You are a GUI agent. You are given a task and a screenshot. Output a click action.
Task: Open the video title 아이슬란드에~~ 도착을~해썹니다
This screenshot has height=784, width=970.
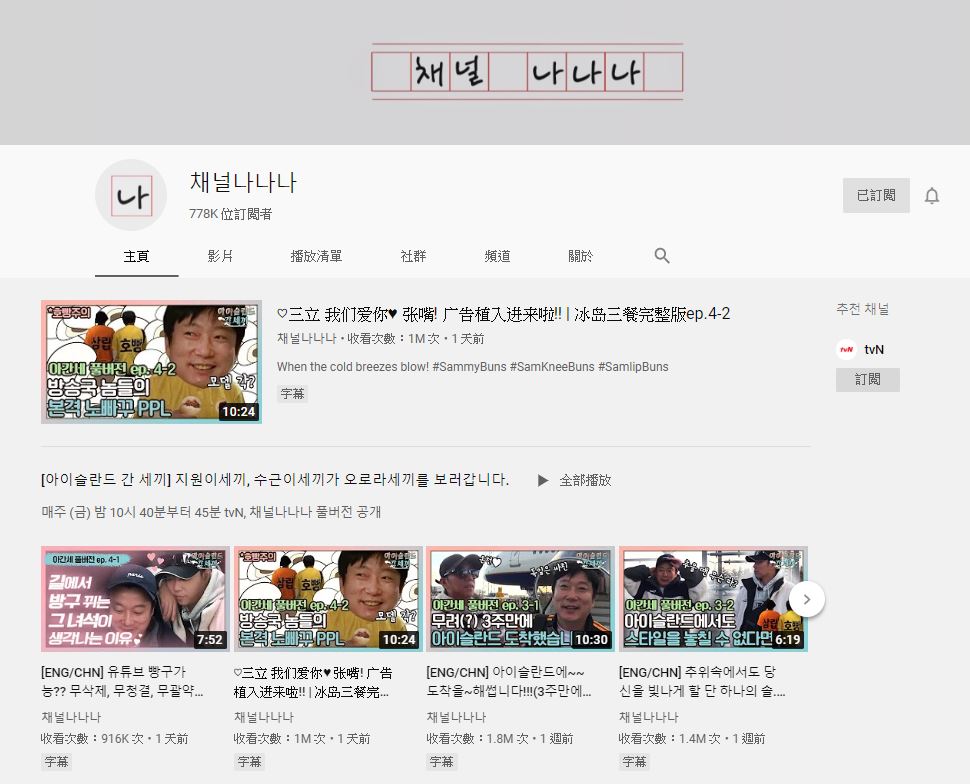tap(509, 681)
